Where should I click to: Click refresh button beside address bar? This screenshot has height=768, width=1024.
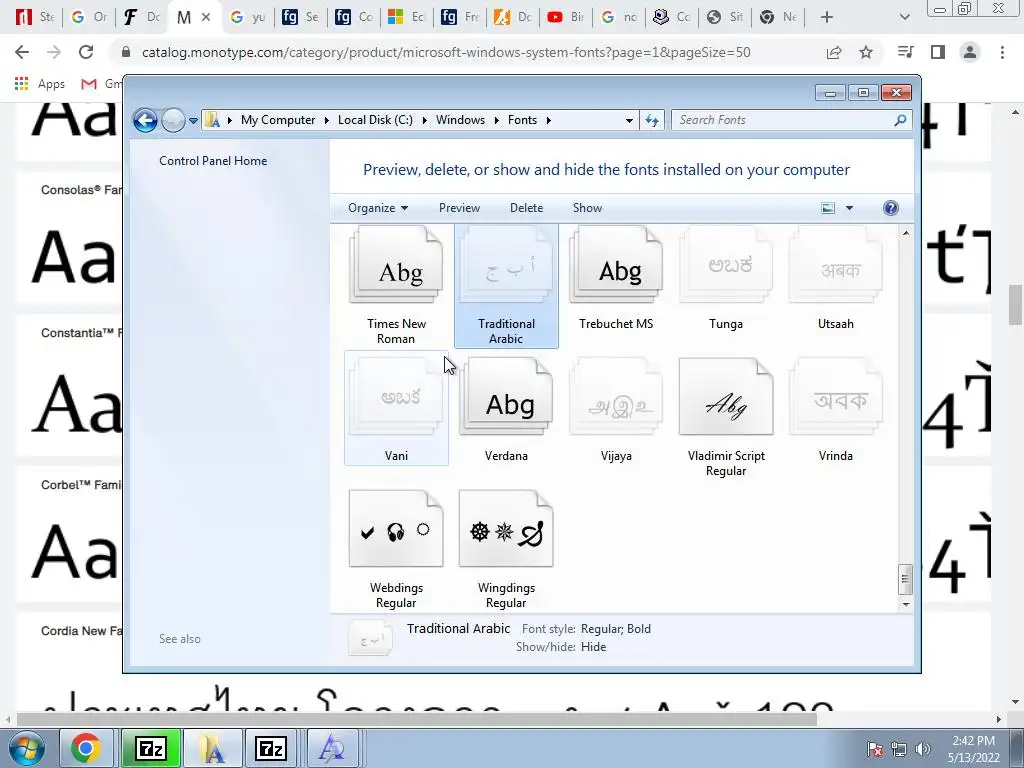[652, 120]
